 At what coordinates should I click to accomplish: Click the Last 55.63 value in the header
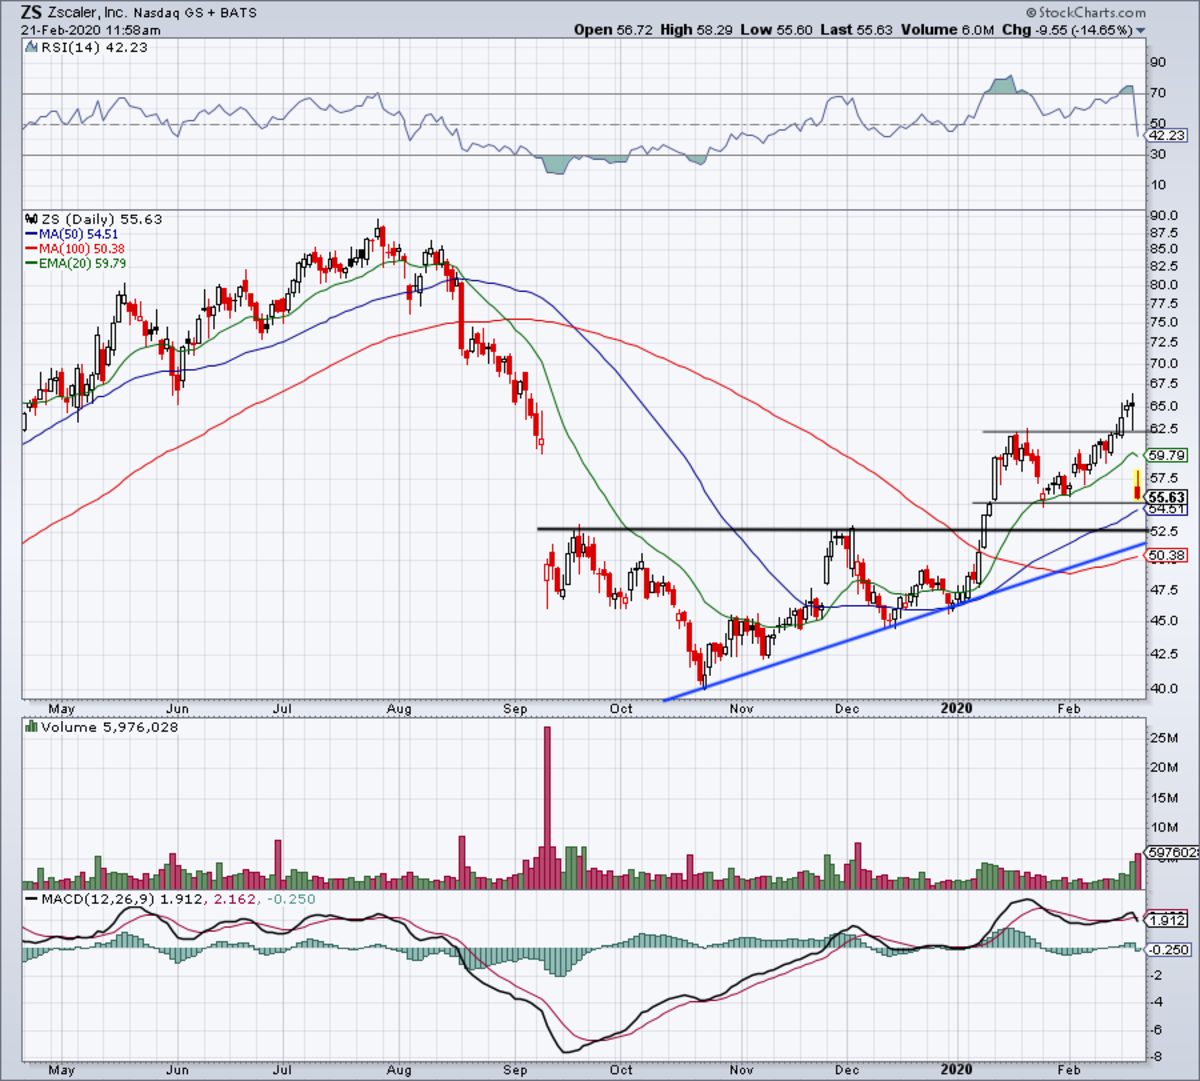click(858, 30)
